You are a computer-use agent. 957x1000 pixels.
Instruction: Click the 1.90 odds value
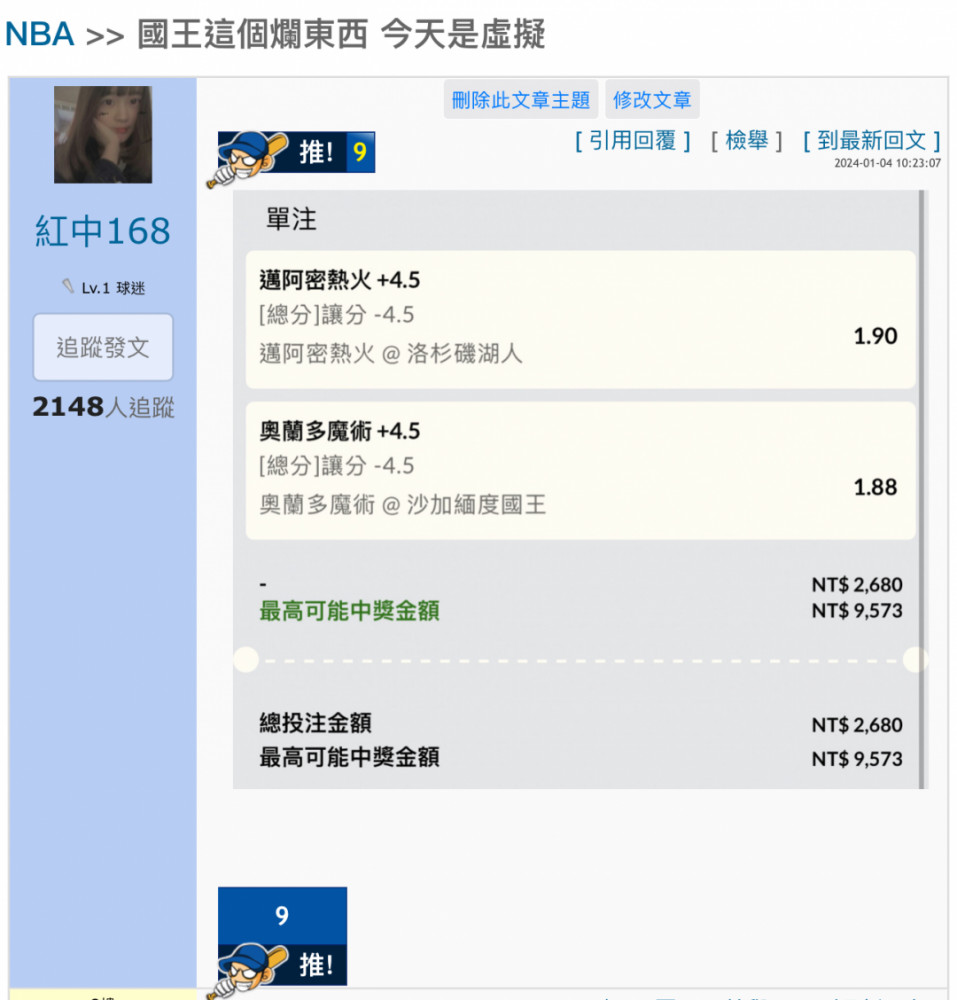pyautogui.click(x=875, y=336)
